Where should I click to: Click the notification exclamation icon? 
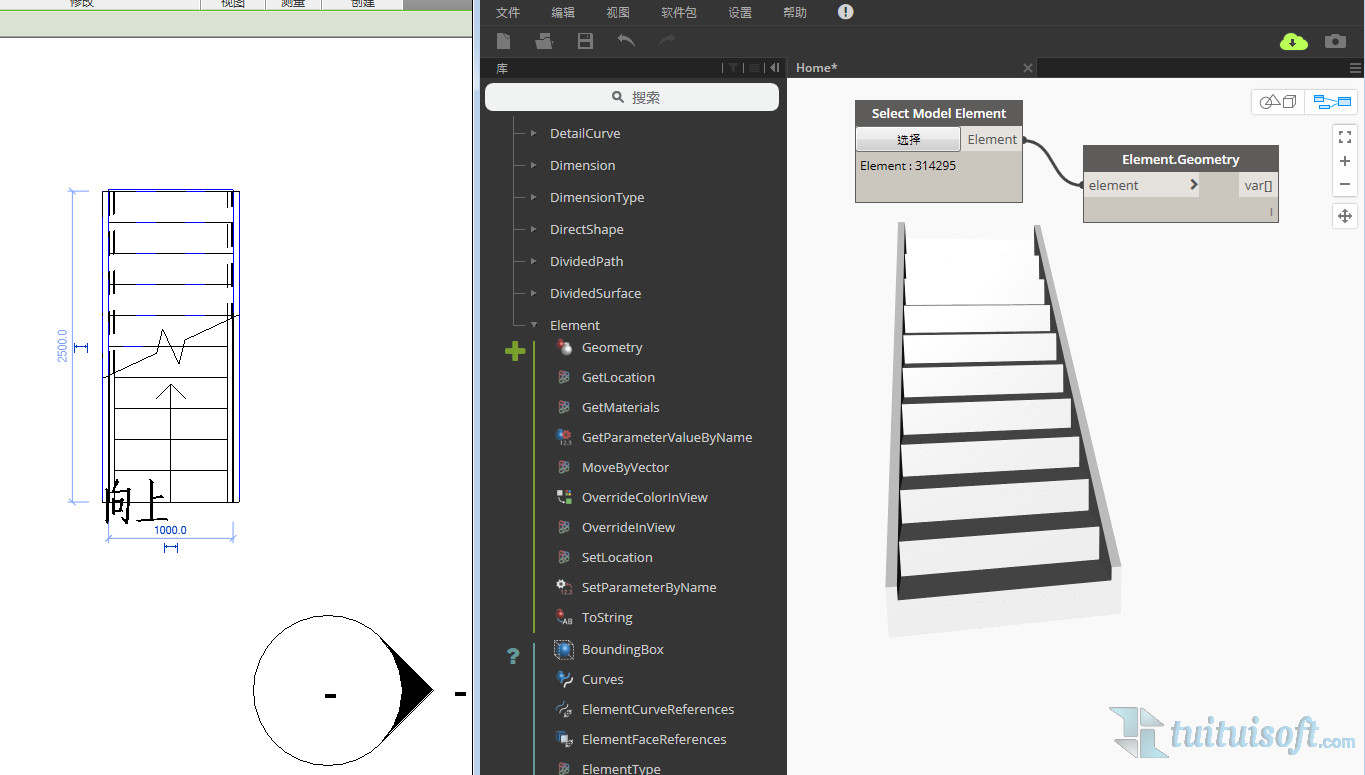[845, 12]
